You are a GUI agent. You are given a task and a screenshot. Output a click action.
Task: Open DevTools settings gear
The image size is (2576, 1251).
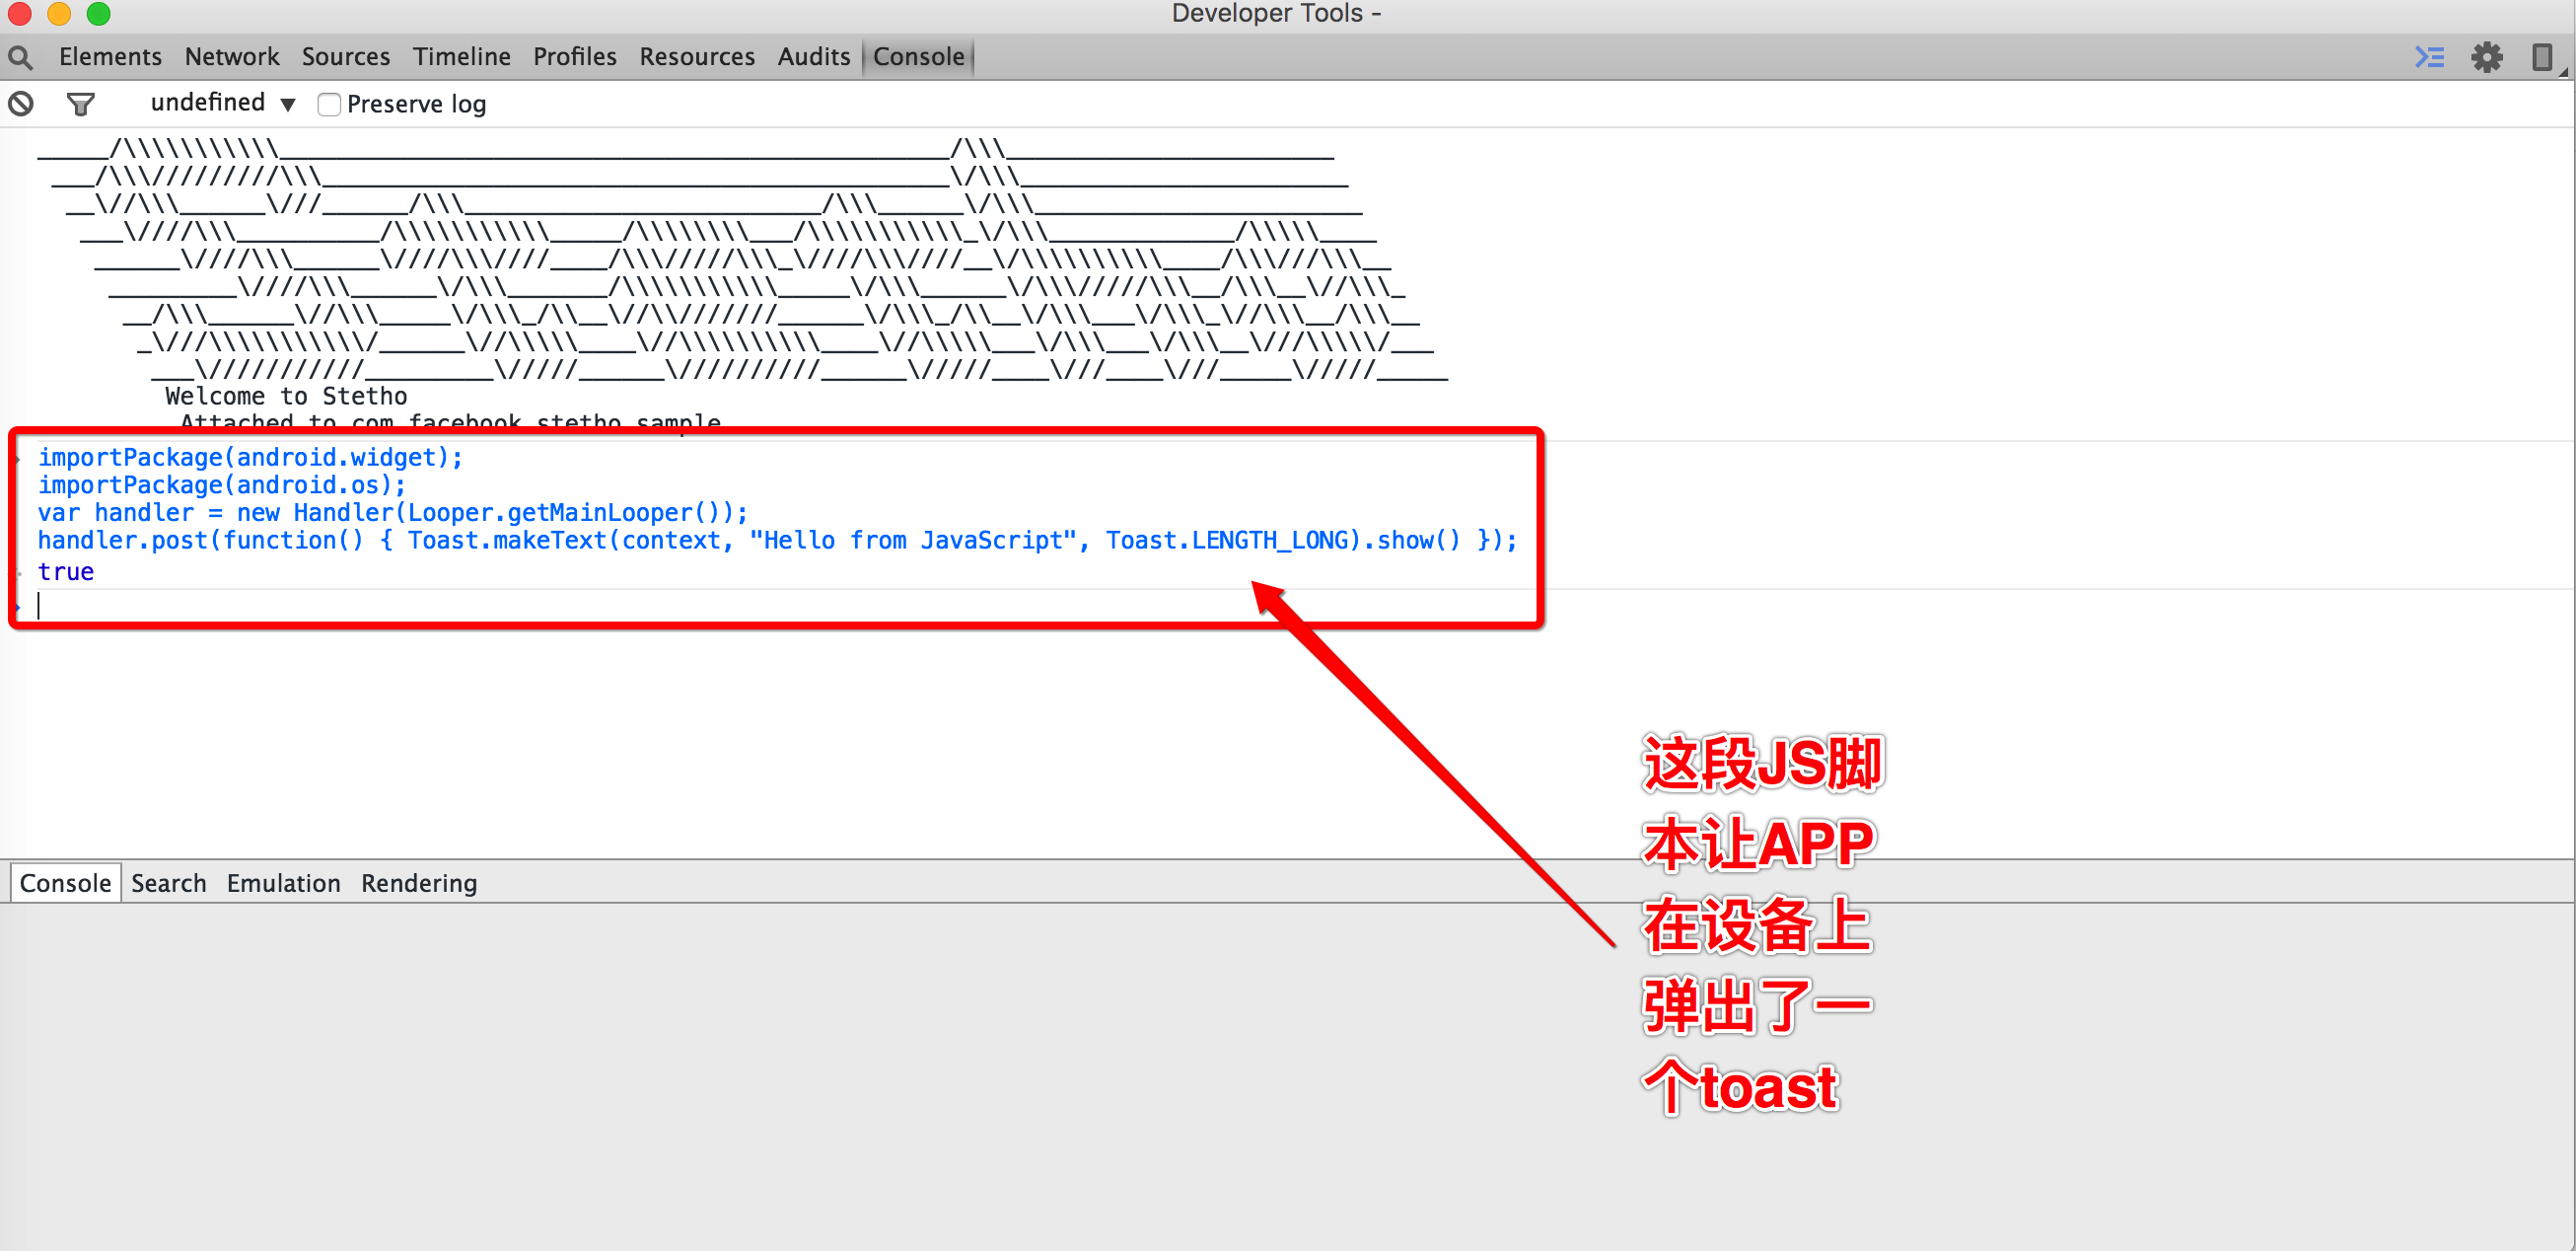[x=2487, y=57]
